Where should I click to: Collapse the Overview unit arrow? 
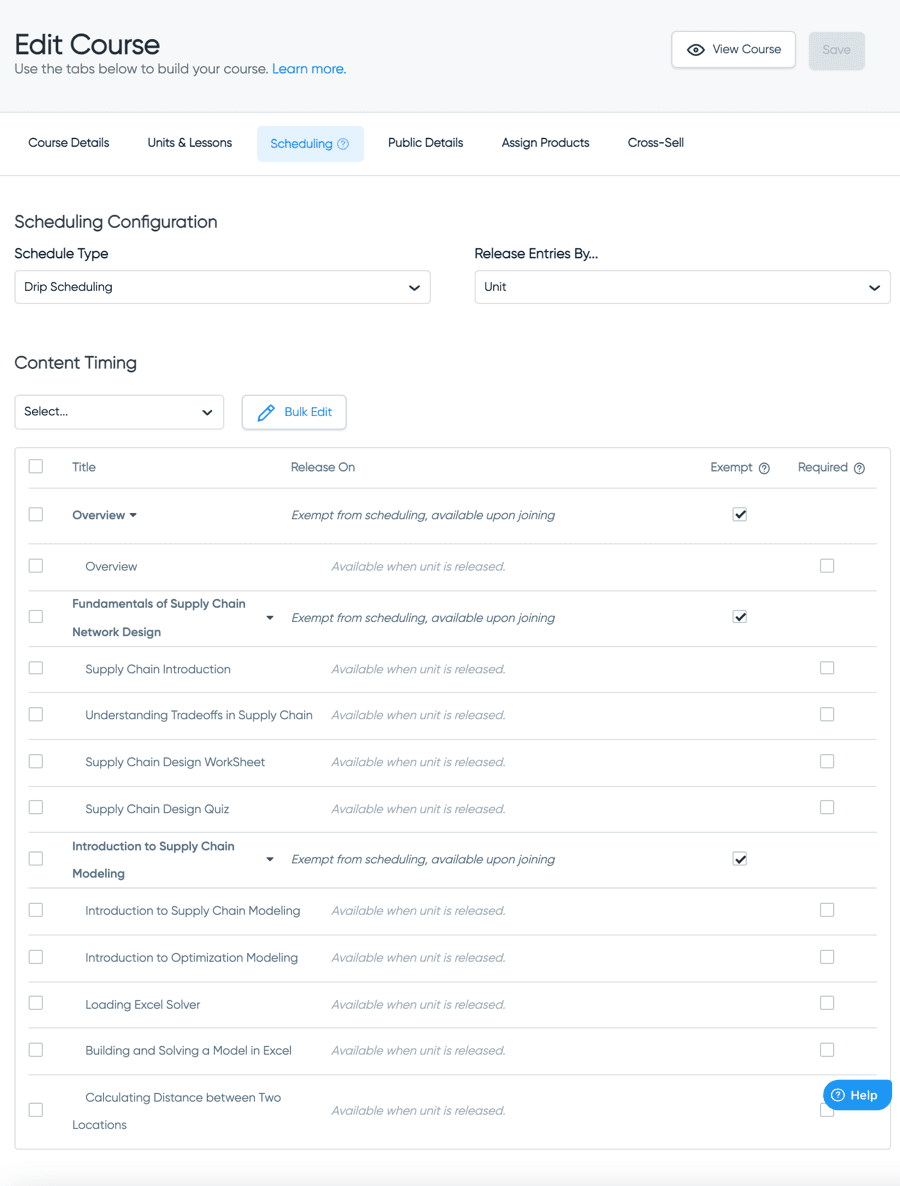[133, 516]
